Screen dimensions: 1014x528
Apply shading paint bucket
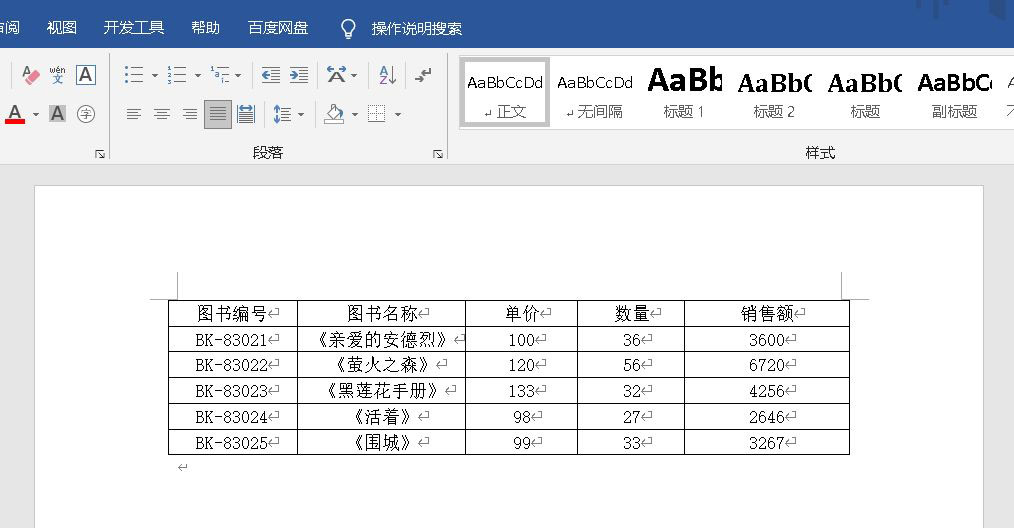[x=334, y=114]
